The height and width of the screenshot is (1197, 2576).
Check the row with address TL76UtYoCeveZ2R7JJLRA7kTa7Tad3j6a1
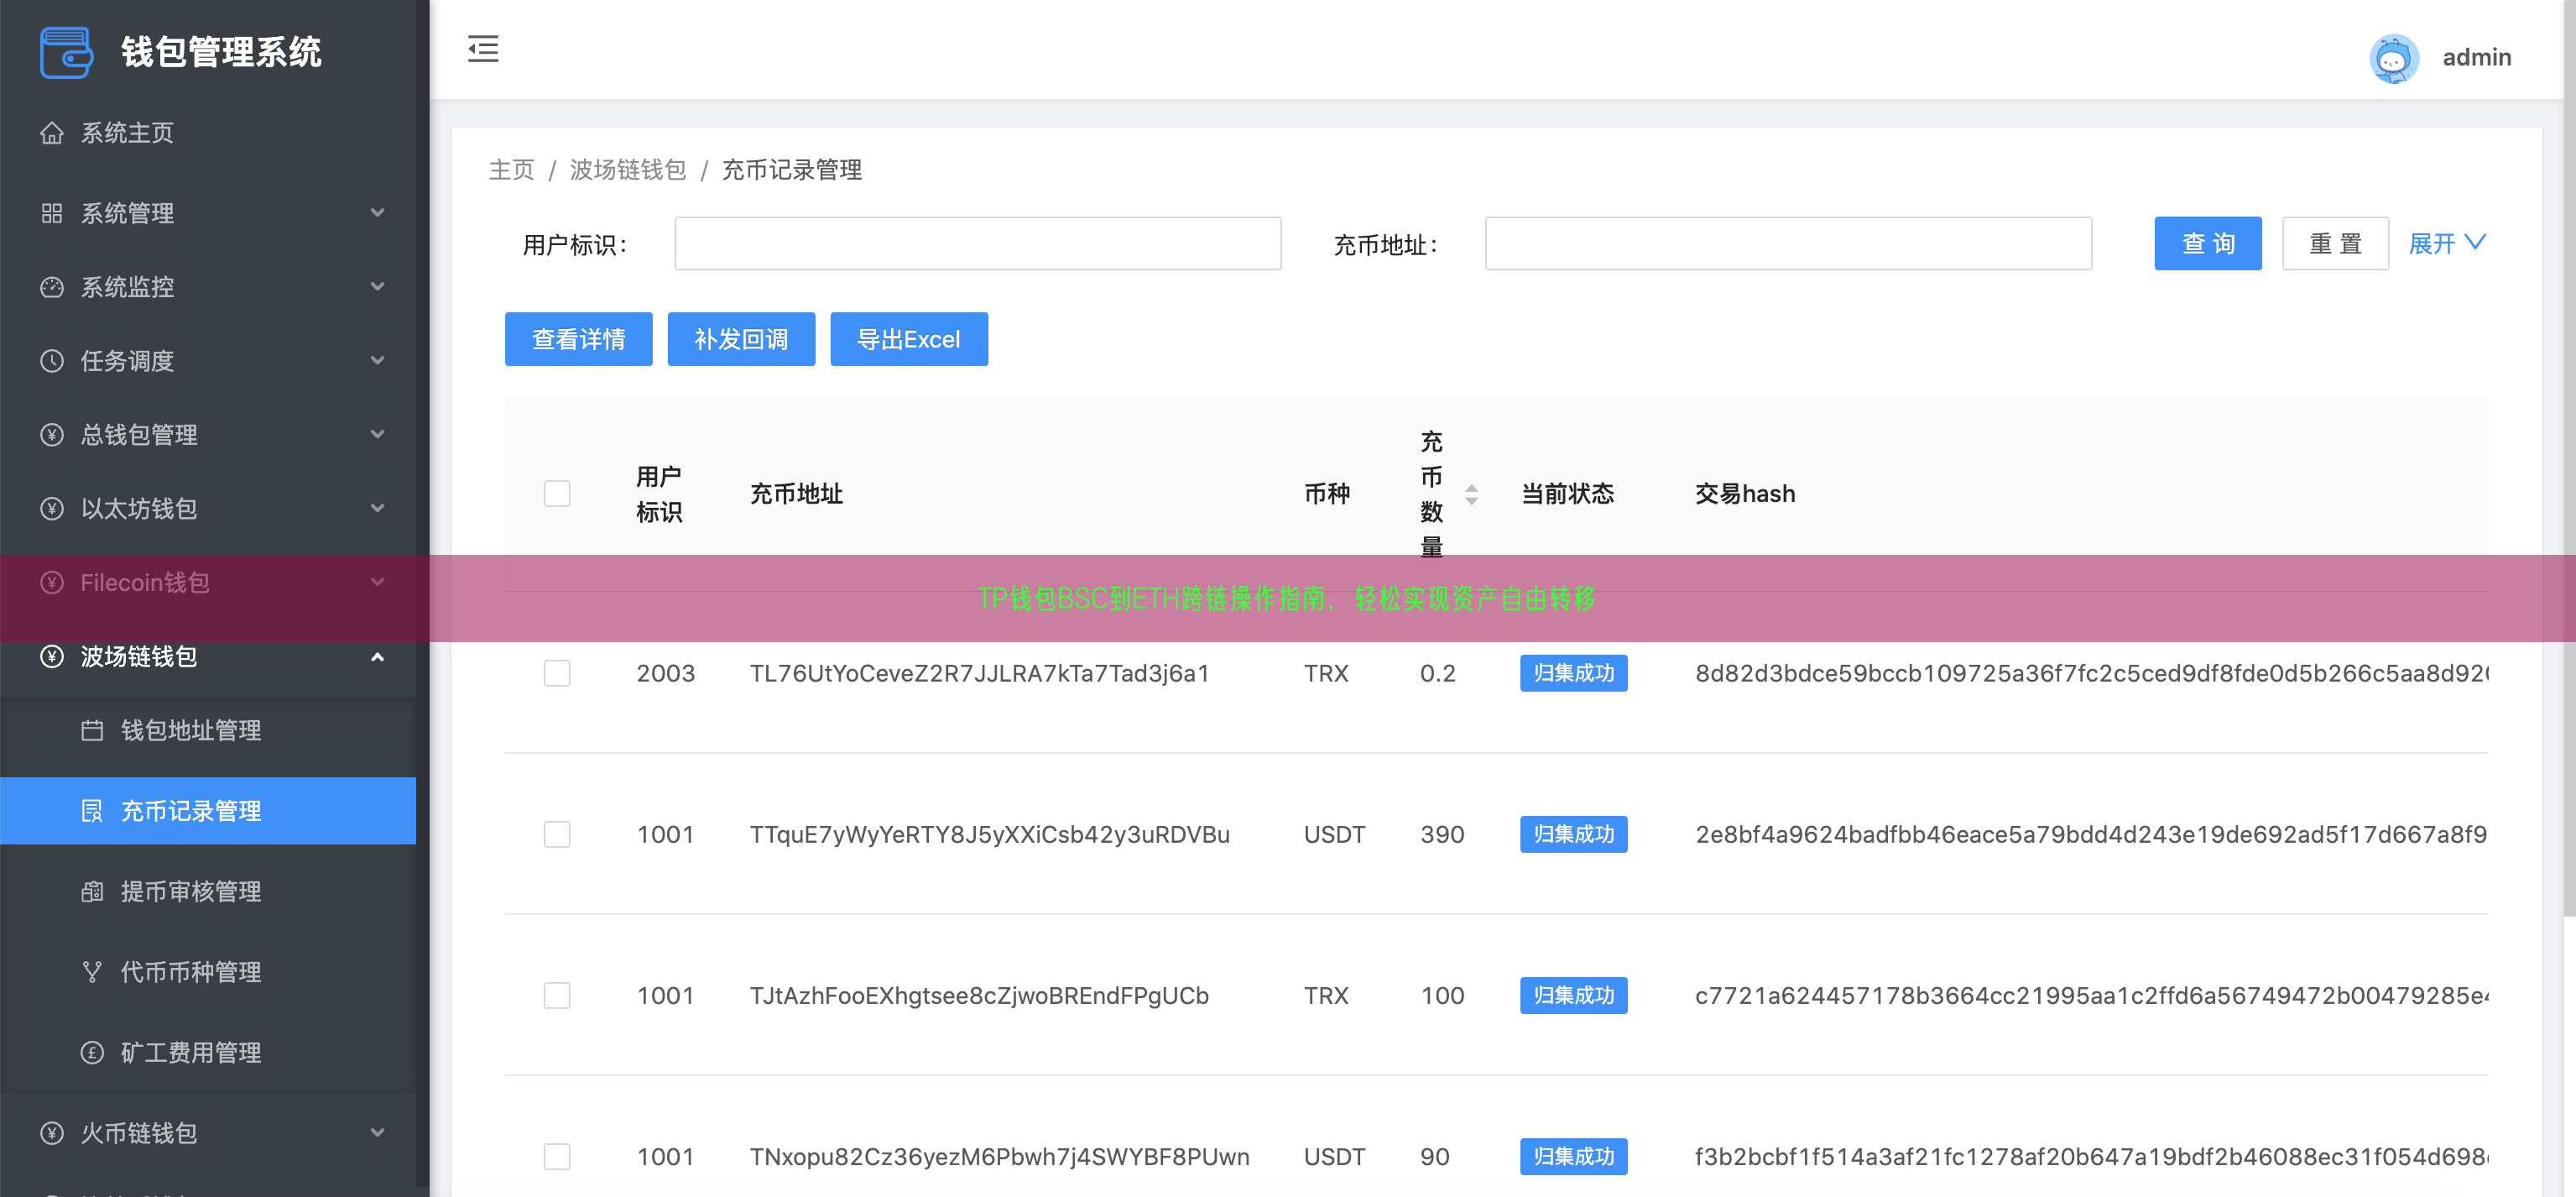(557, 673)
